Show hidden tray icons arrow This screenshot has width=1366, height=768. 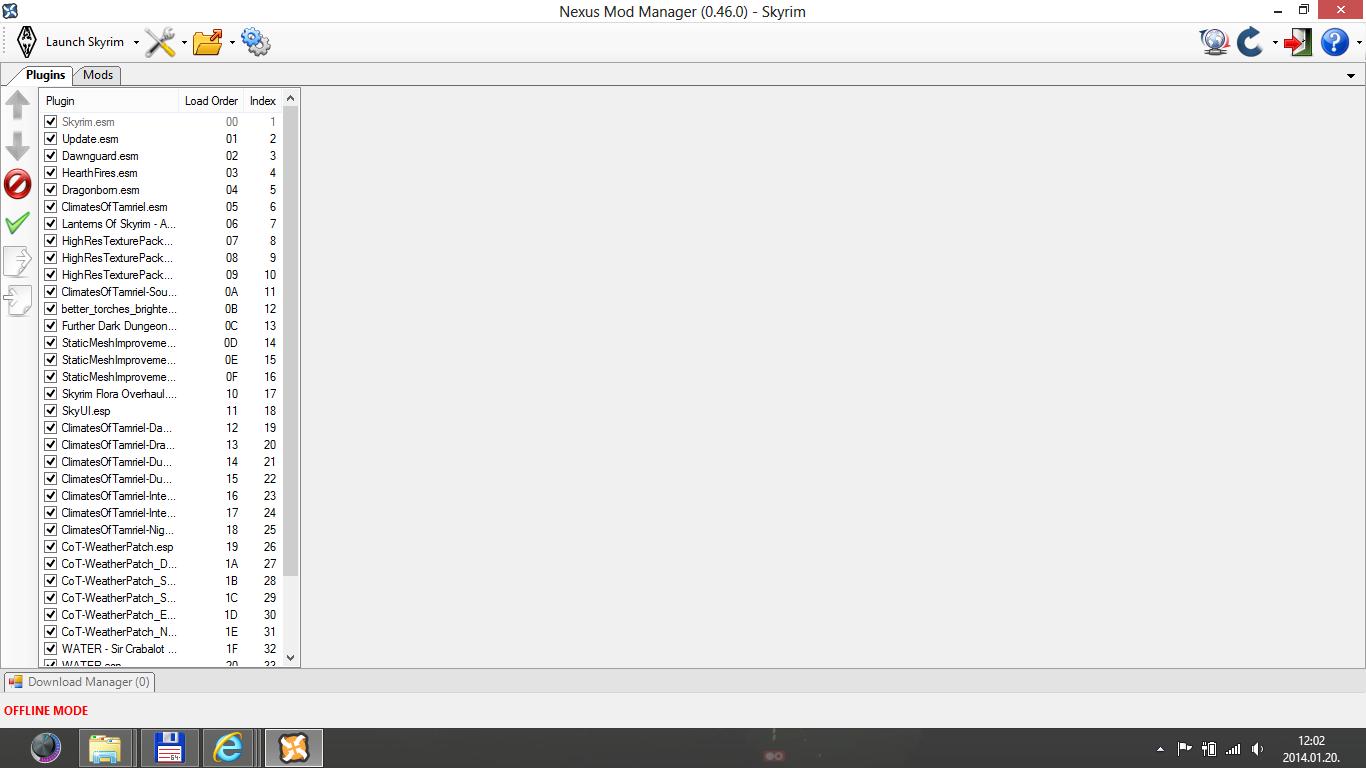tap(1161, 748)
